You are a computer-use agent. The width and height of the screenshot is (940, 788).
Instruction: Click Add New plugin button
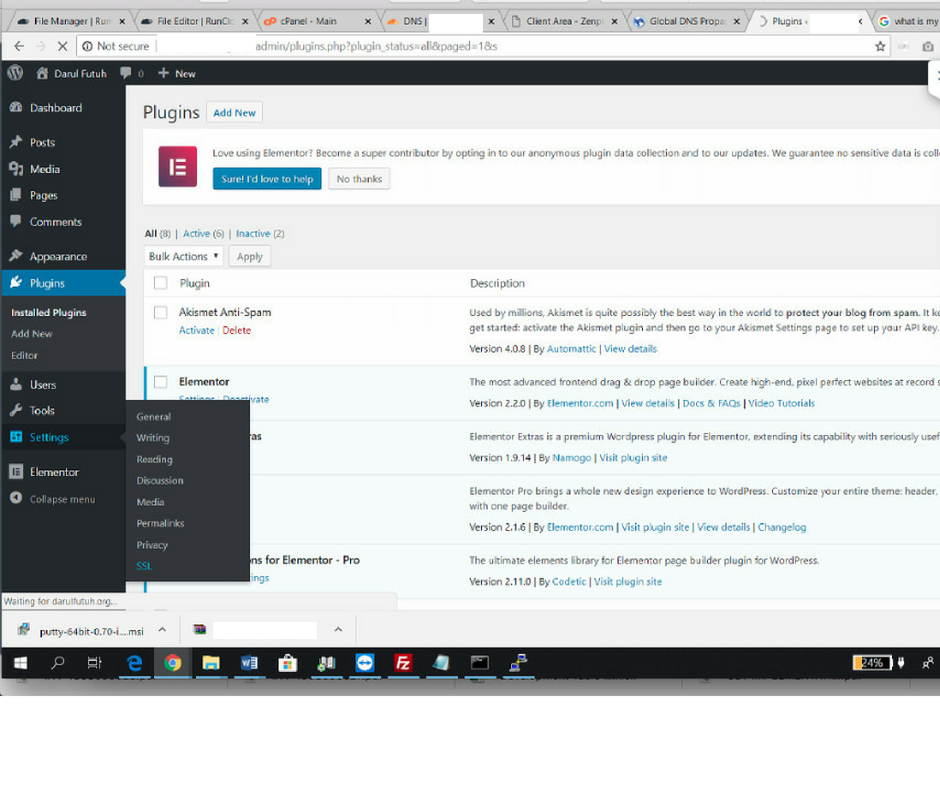(x=234, y=113)
